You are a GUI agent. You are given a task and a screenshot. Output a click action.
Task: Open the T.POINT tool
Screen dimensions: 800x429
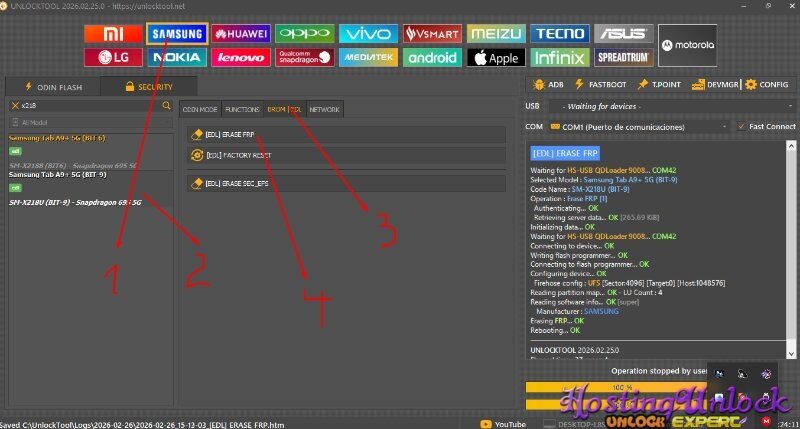coord(659,85)
